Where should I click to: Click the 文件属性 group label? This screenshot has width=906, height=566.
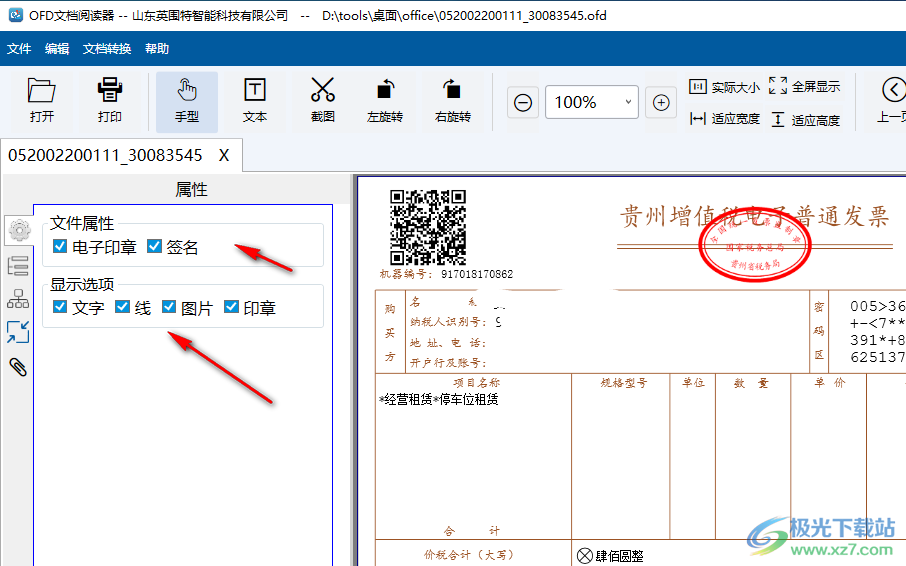coord(82,223)
